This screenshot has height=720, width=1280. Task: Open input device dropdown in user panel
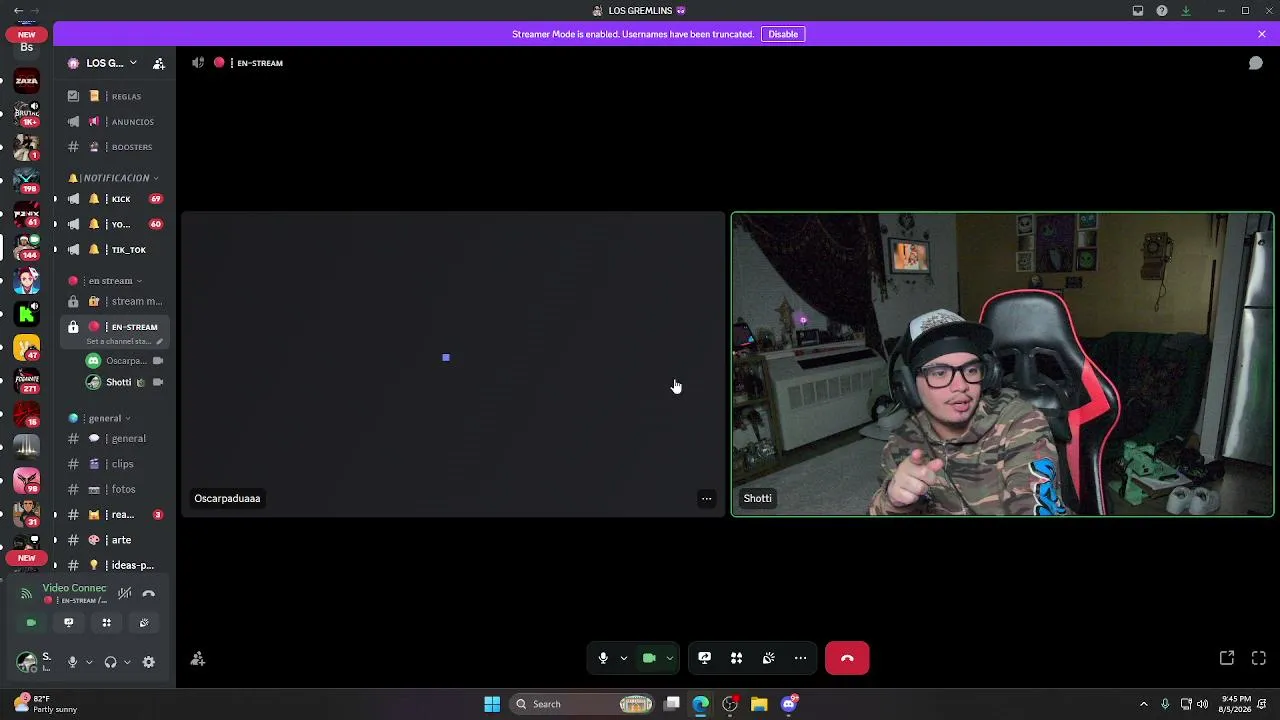coord(88,662)
